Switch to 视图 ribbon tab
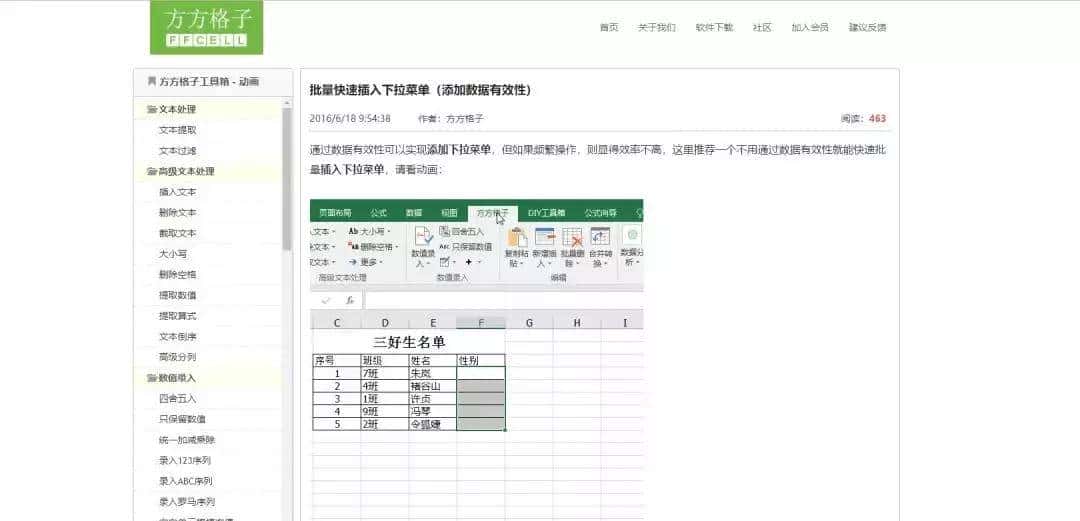This screenshot has width=1080, height=521. tap(449, 213)
